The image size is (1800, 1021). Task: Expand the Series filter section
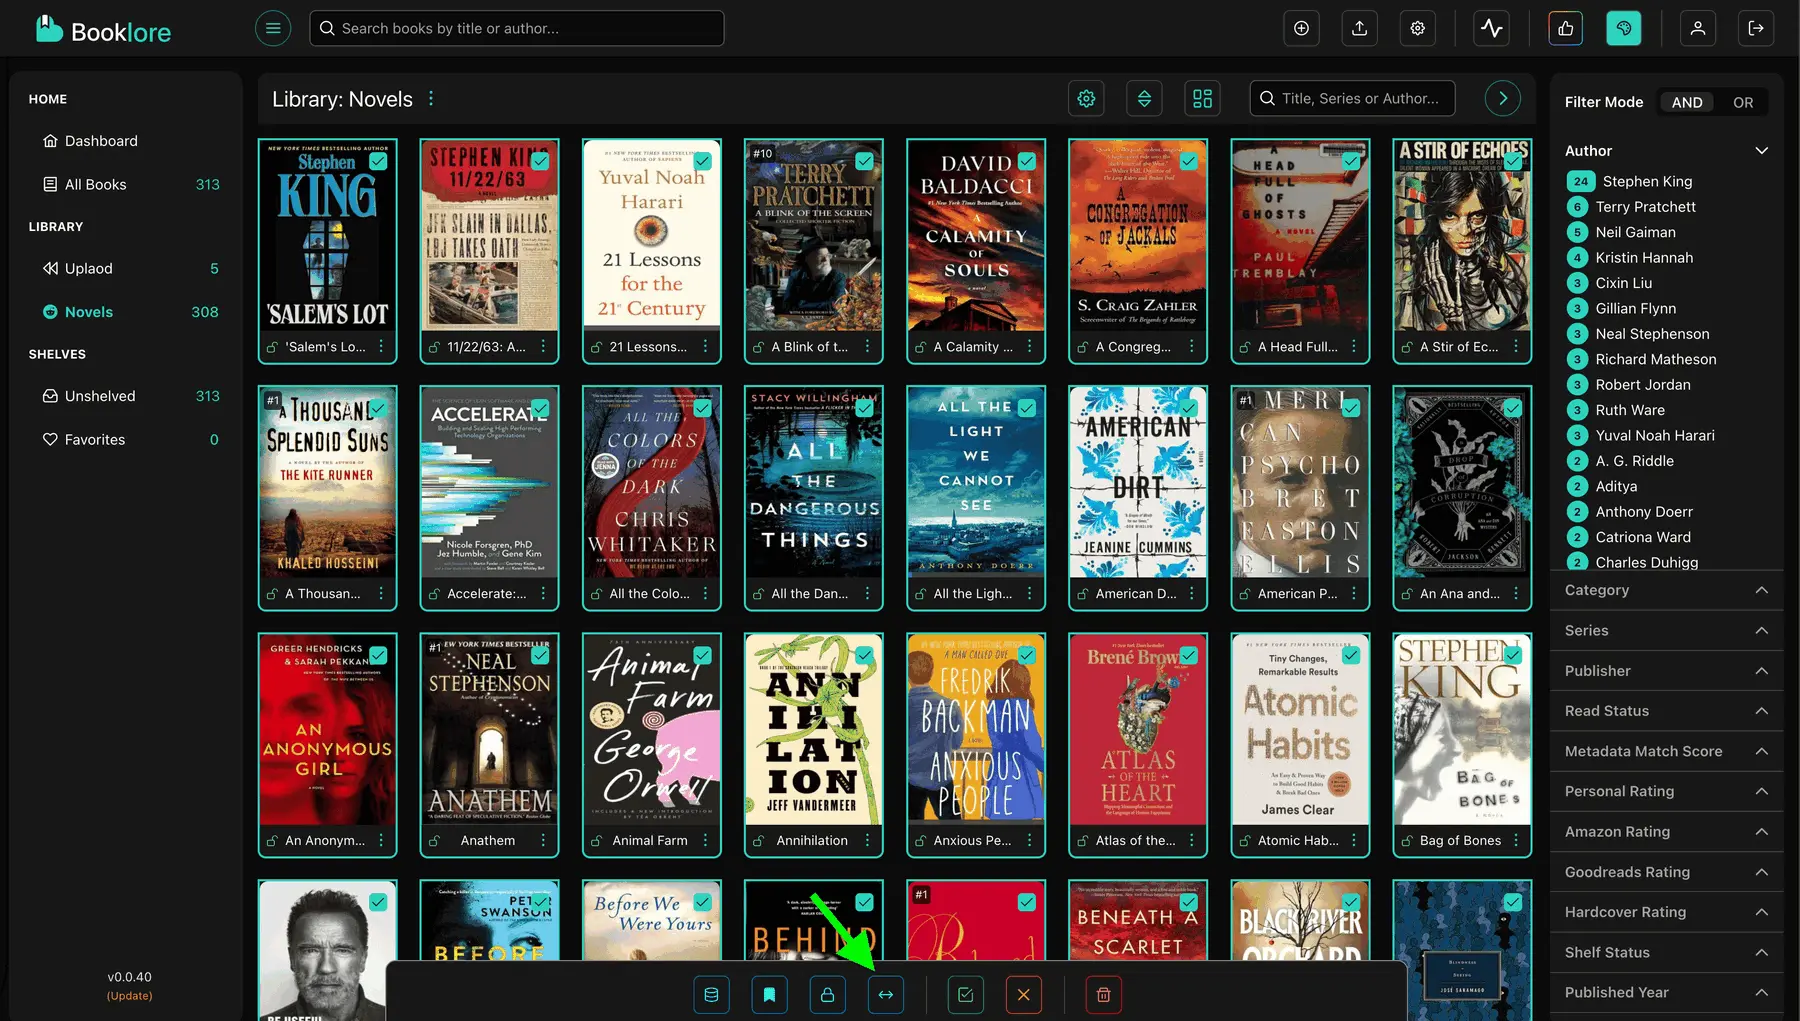(x=1666, y=630)
